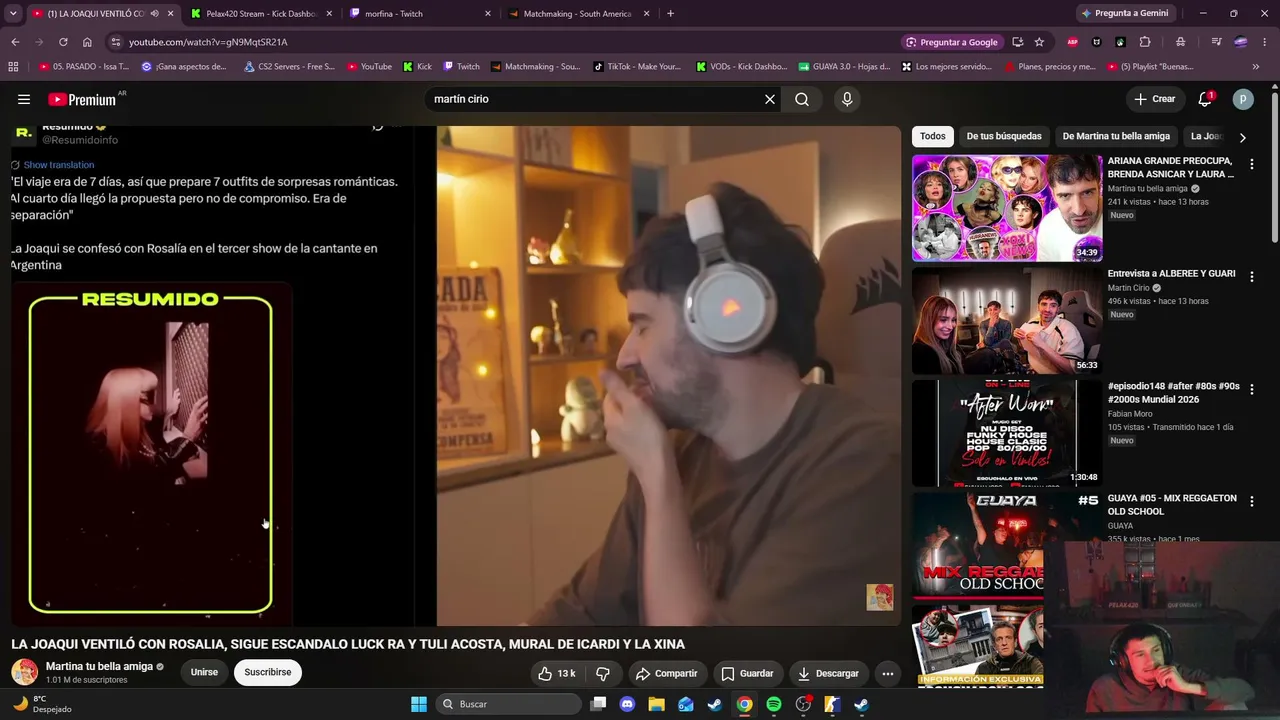Viewport: 1280px width, 720px height.
Task: Select De Martina tu bella amiga chip
Action: [x=1116, y=137]
